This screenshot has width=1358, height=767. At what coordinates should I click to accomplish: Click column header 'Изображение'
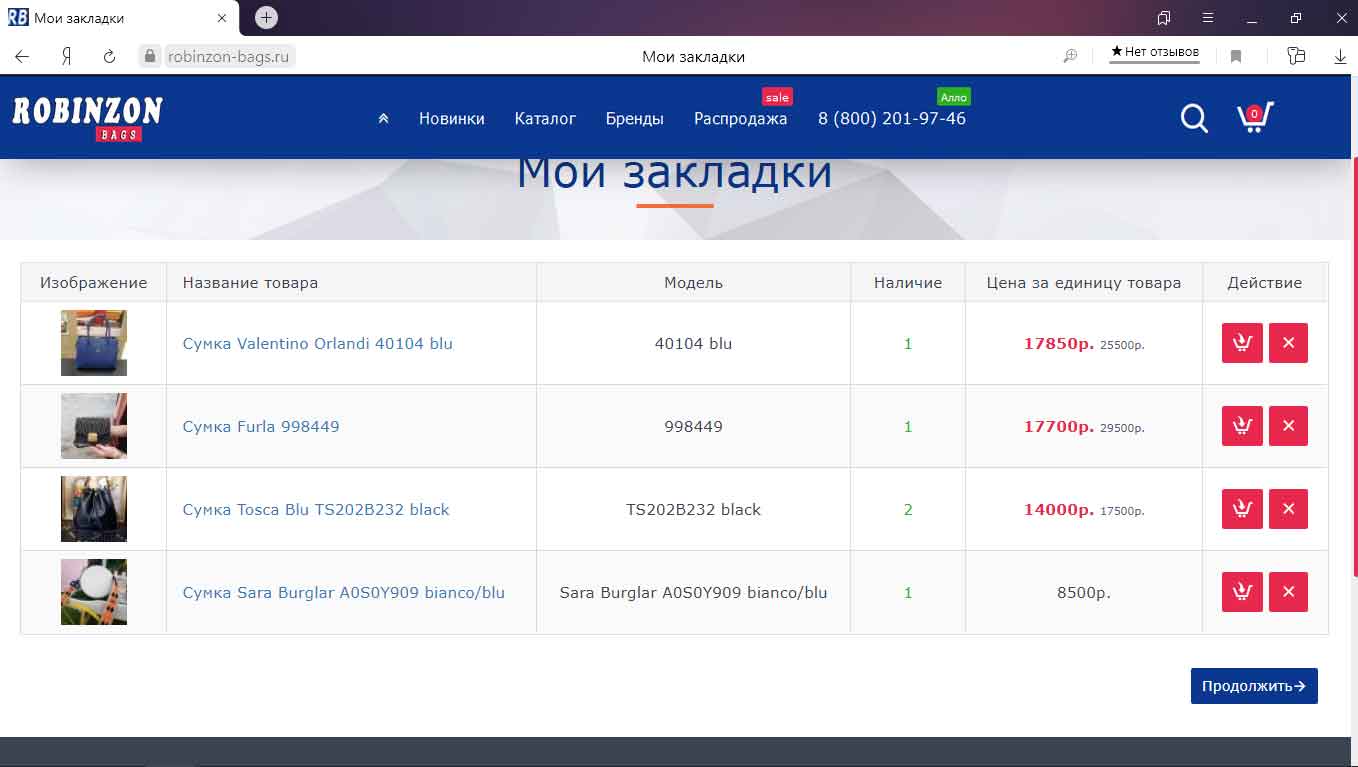point(94,282)
